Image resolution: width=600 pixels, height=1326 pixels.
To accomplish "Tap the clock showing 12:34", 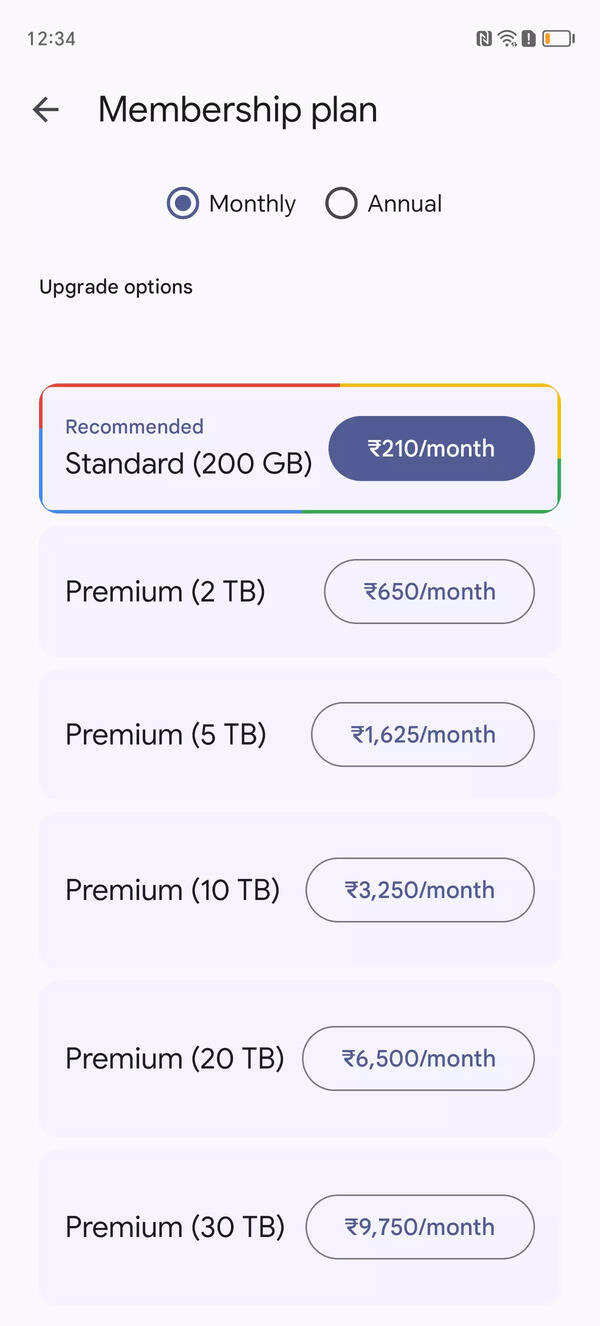I will tap(51, 38).
